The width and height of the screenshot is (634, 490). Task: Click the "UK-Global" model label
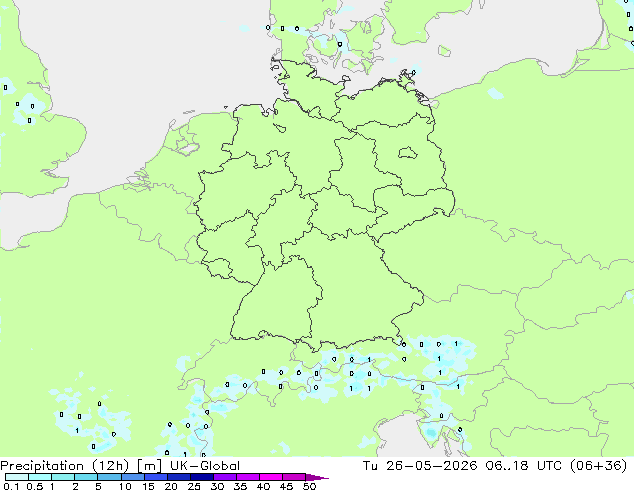point(205,466)
